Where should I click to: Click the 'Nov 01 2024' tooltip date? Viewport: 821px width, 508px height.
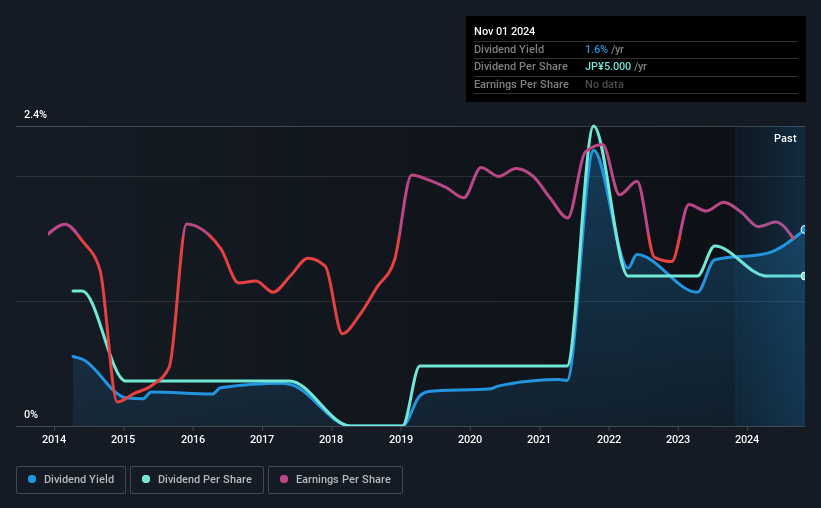pyautogui.click(x=504, y=31)
